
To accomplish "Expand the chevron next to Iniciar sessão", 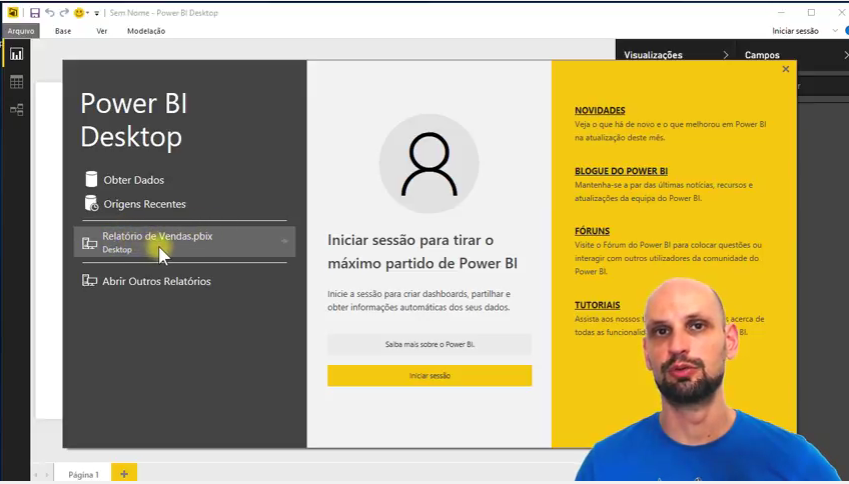I will point(835,31).
